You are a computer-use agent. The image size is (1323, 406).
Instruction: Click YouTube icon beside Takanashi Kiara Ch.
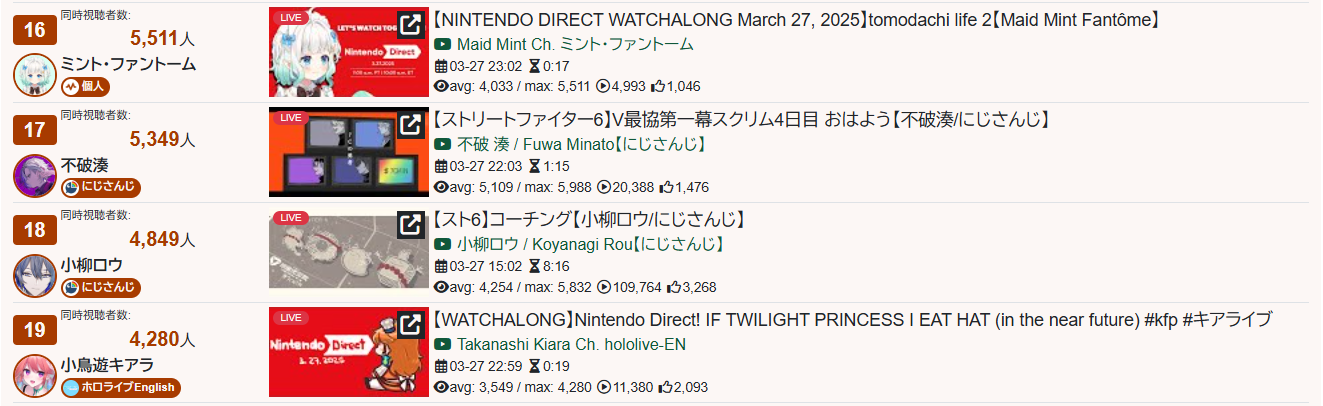click(x=443, y=345)
